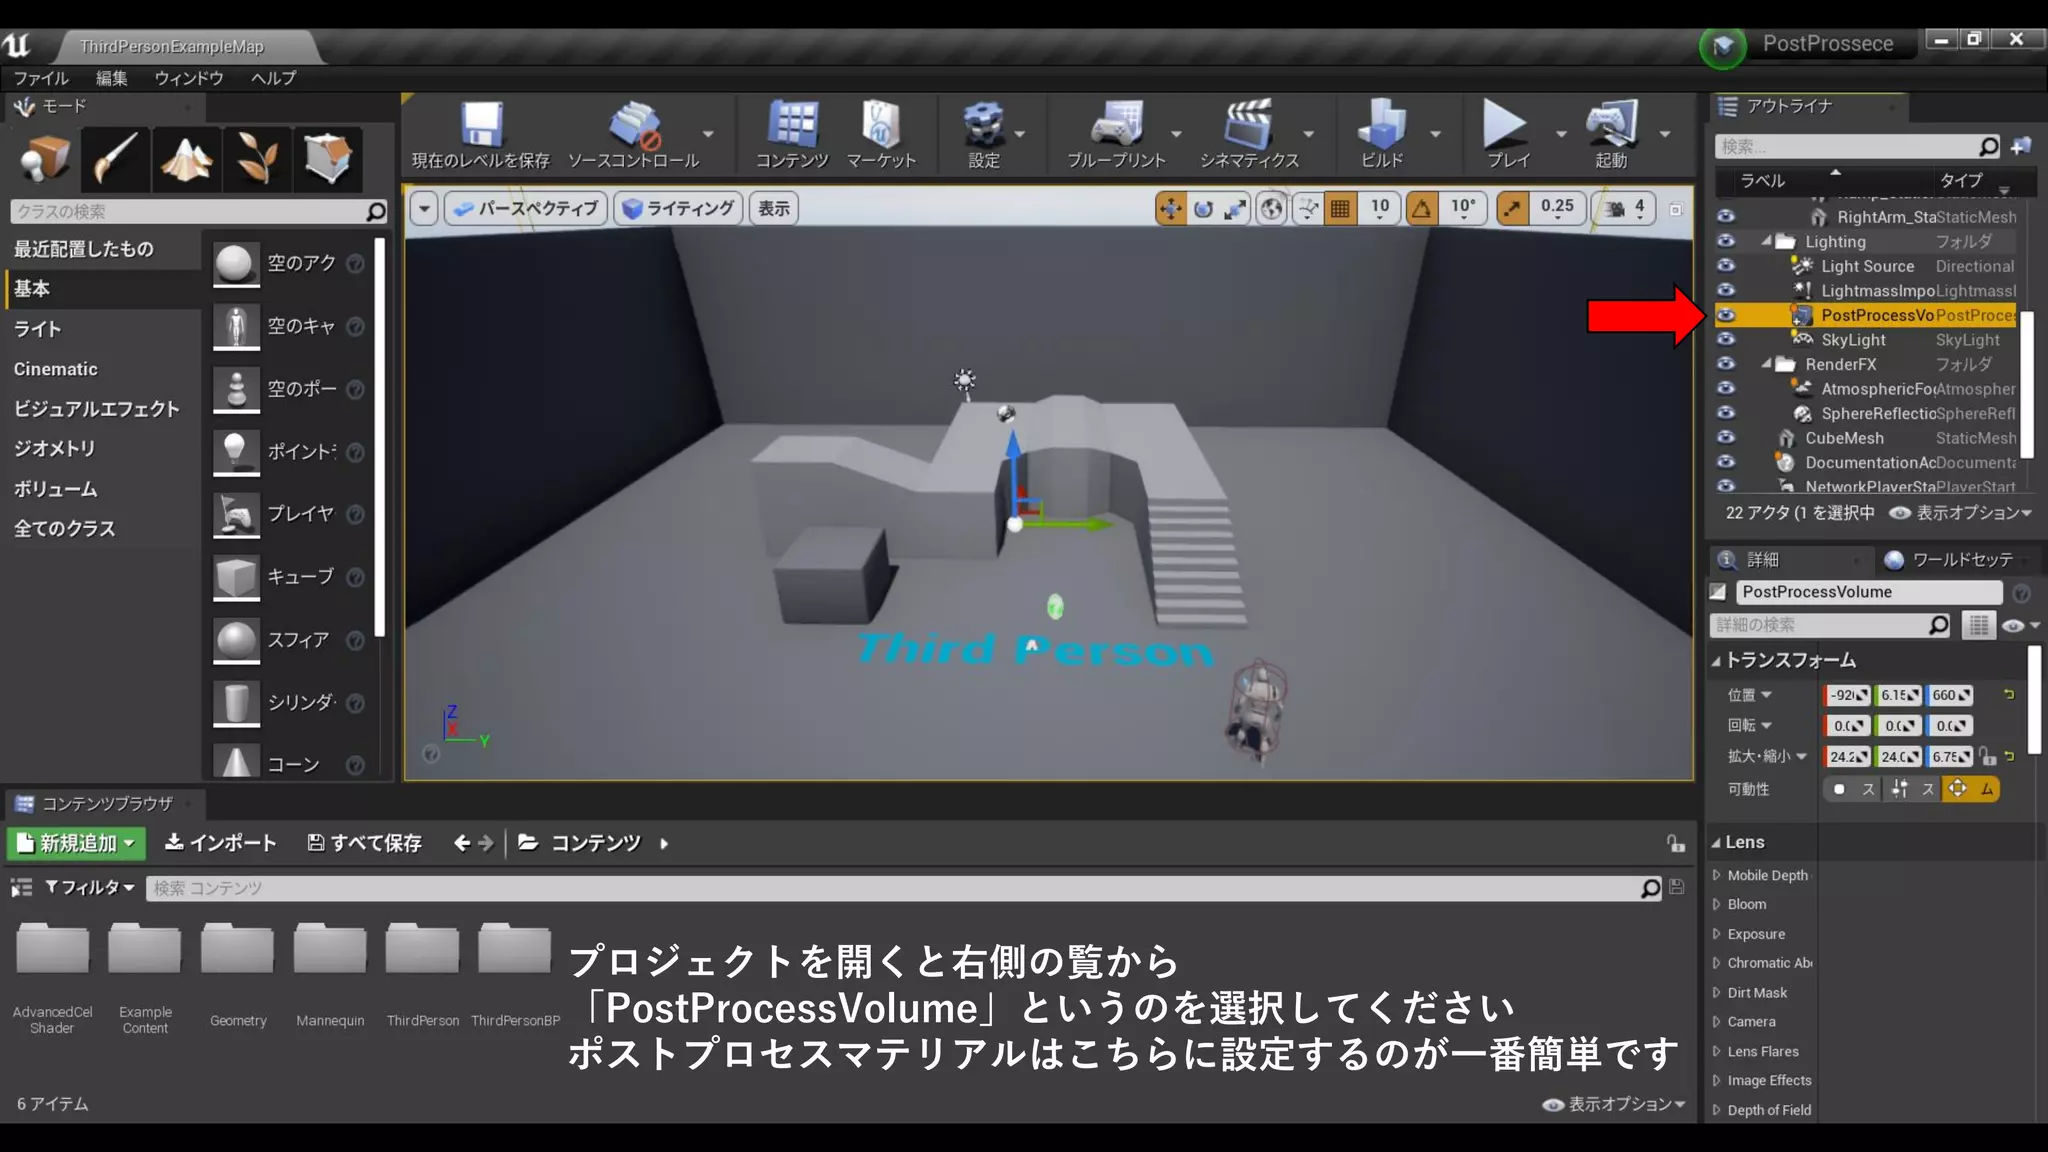
Task: Select the Paint mode brush icon
Action: point(116,158)
